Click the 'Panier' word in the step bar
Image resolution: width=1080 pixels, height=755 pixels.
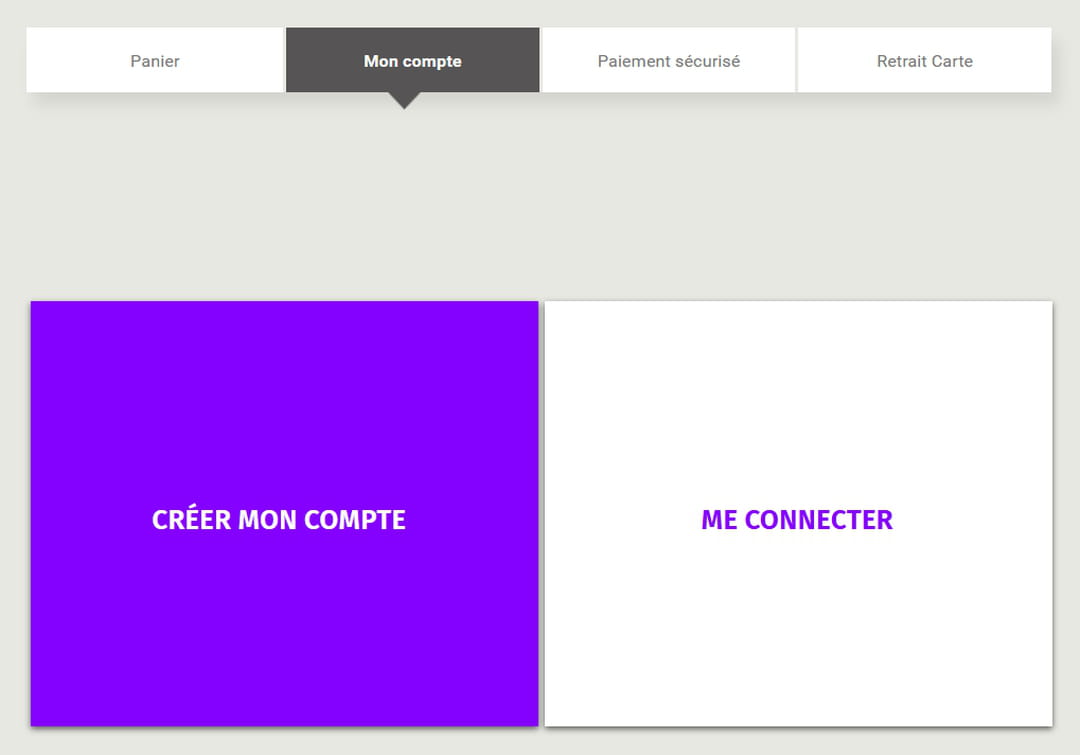coord(155,61)
